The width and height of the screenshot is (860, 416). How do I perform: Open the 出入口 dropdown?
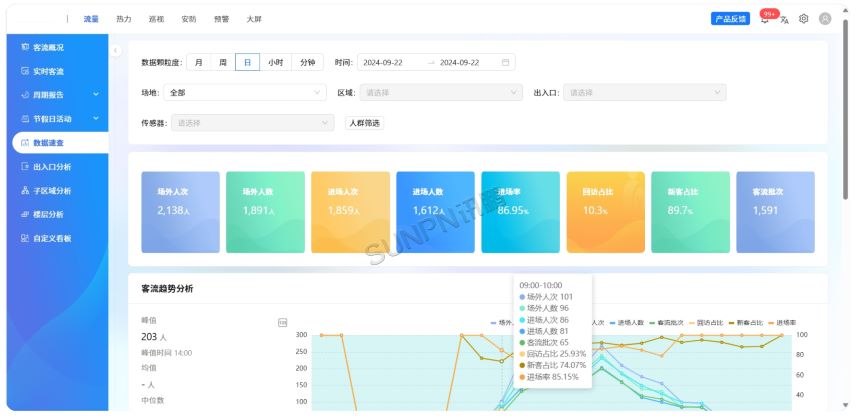pyautogui.click(x=645, y=93)
